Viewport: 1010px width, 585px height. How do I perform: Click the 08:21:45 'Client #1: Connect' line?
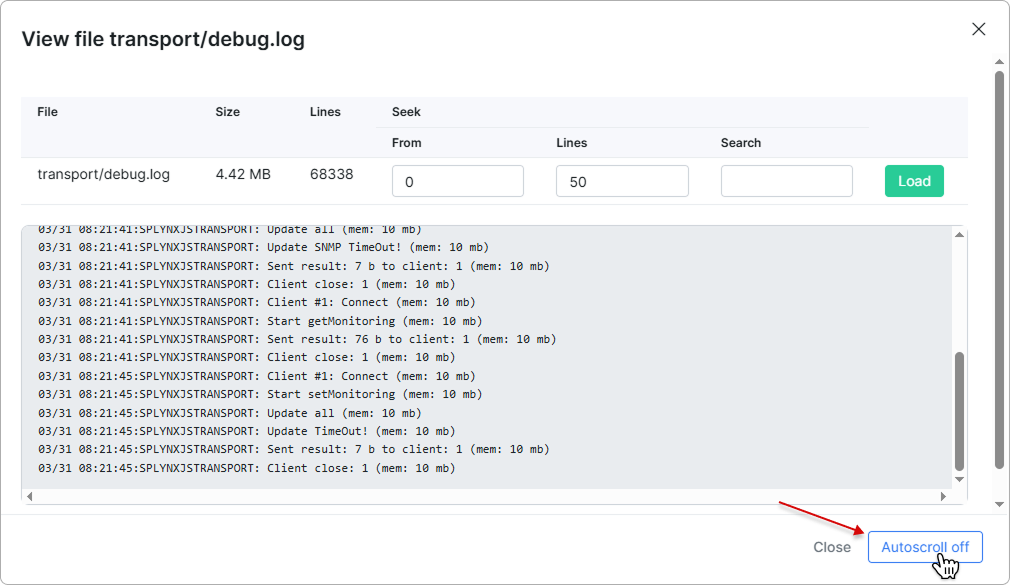[x=256, y=376]
